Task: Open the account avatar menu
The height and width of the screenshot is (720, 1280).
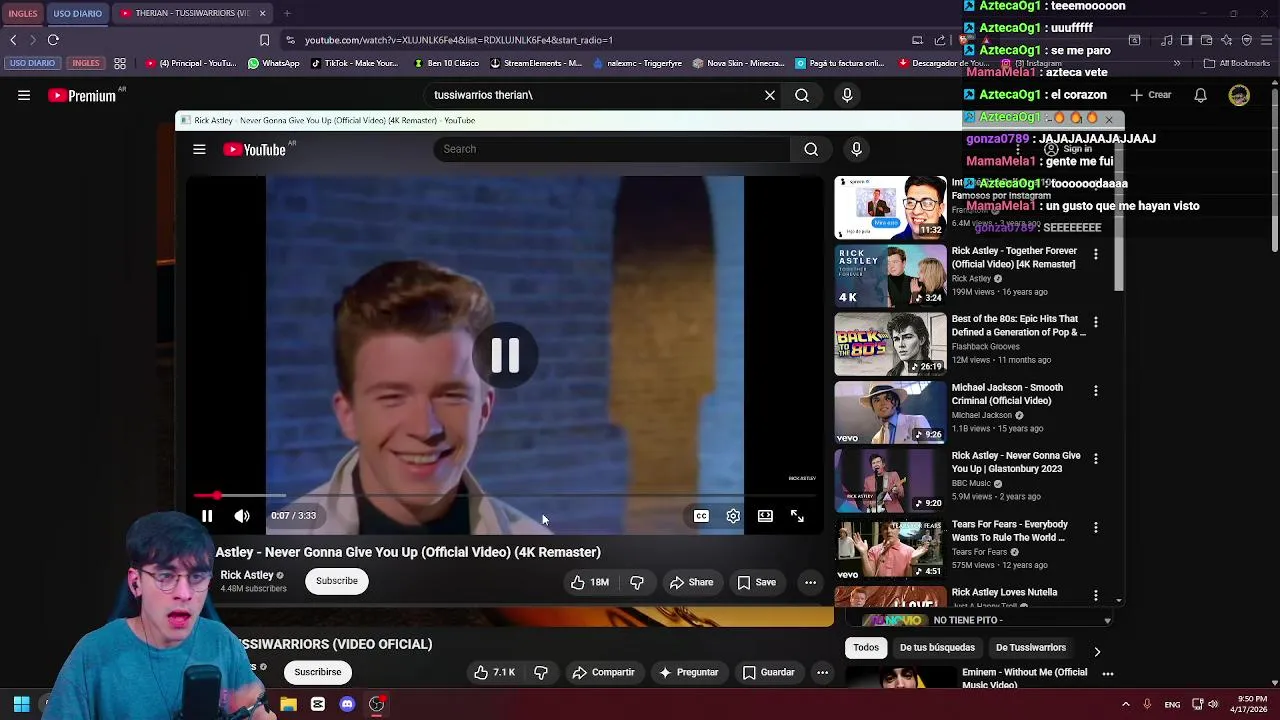Action: coord(1239,96)
